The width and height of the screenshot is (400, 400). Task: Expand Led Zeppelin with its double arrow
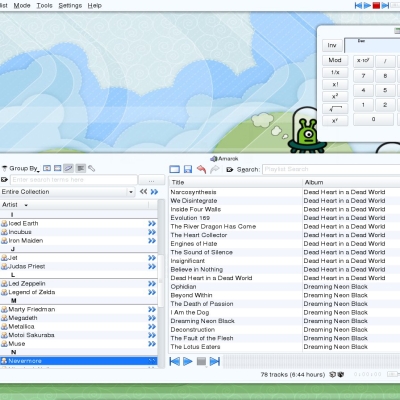click(152, 284)
